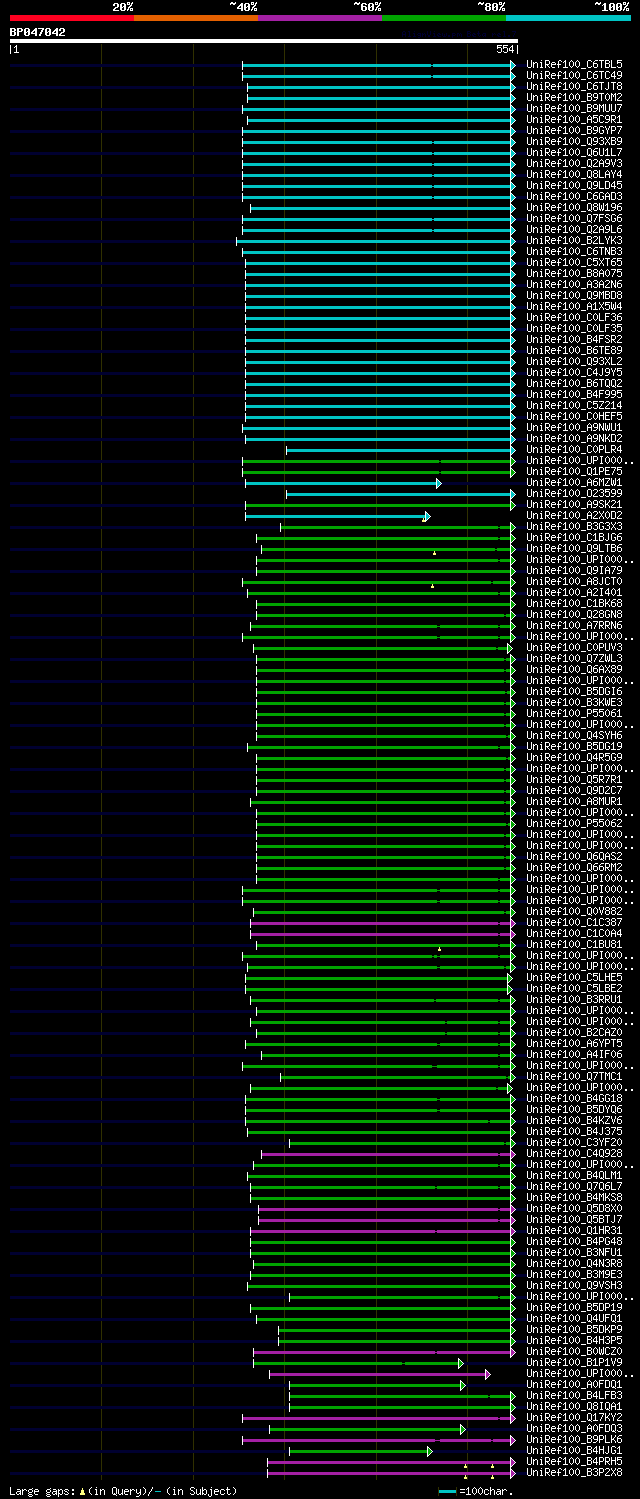The image size is (640, 1499).
Task: Click the UniRef100_Q66RM2 label
Action: coord(574,867)
